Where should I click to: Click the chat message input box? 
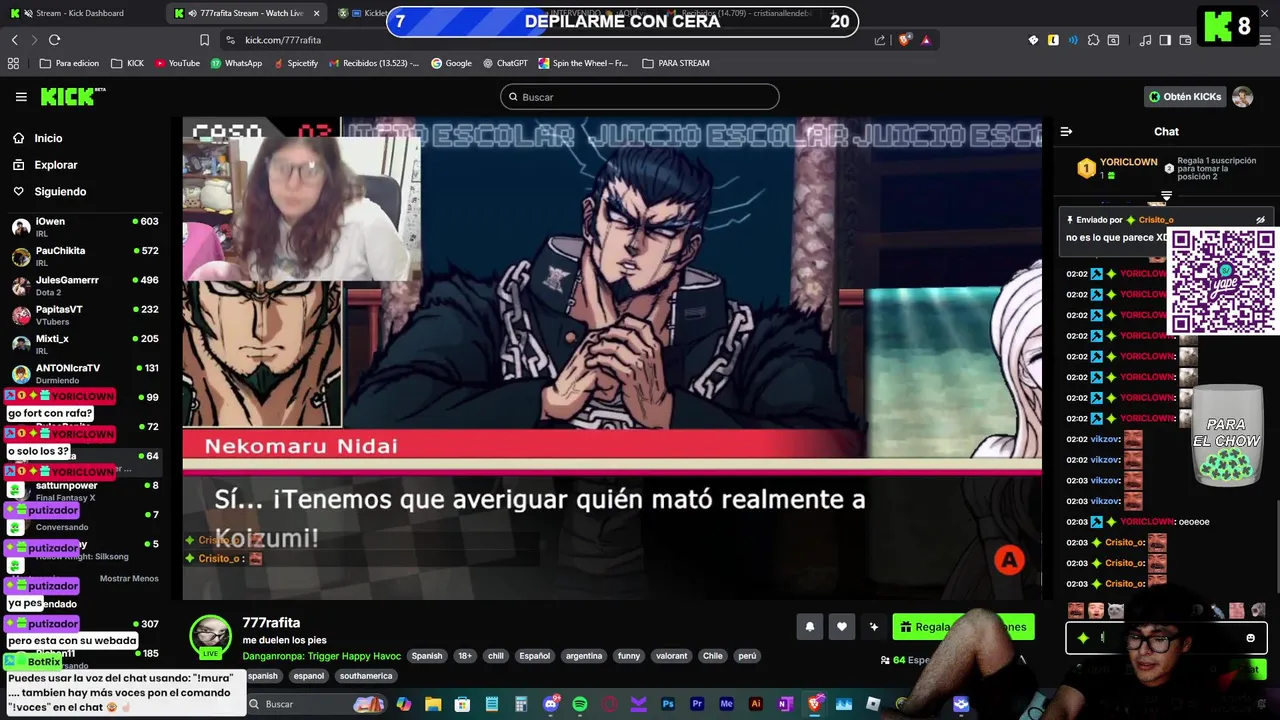pos(1165,638)
